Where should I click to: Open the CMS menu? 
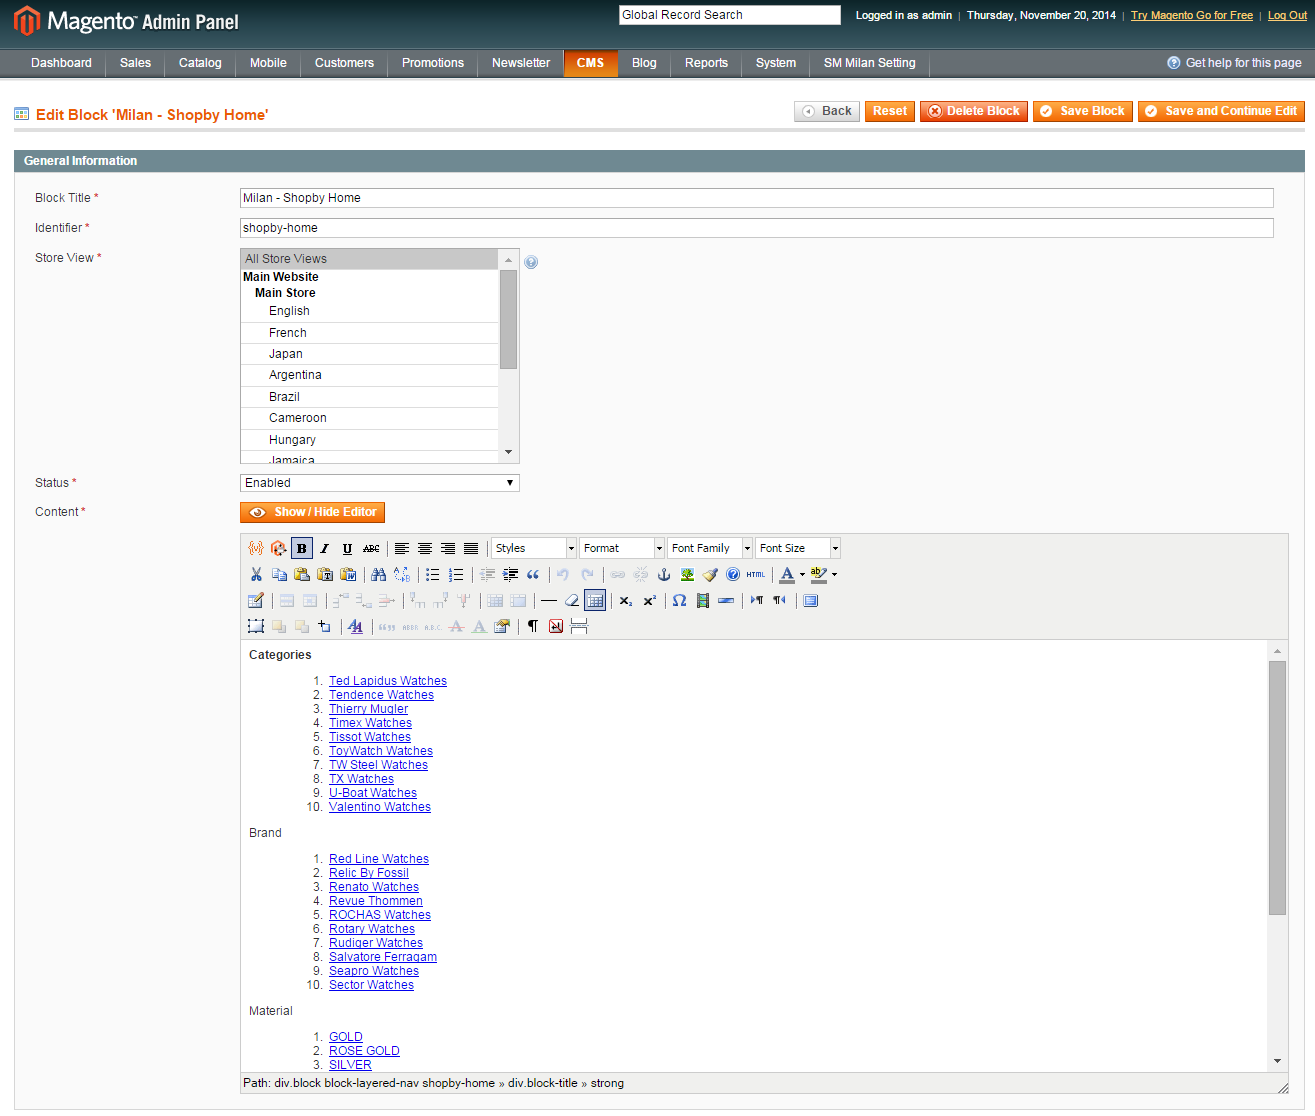coord(590,63)
